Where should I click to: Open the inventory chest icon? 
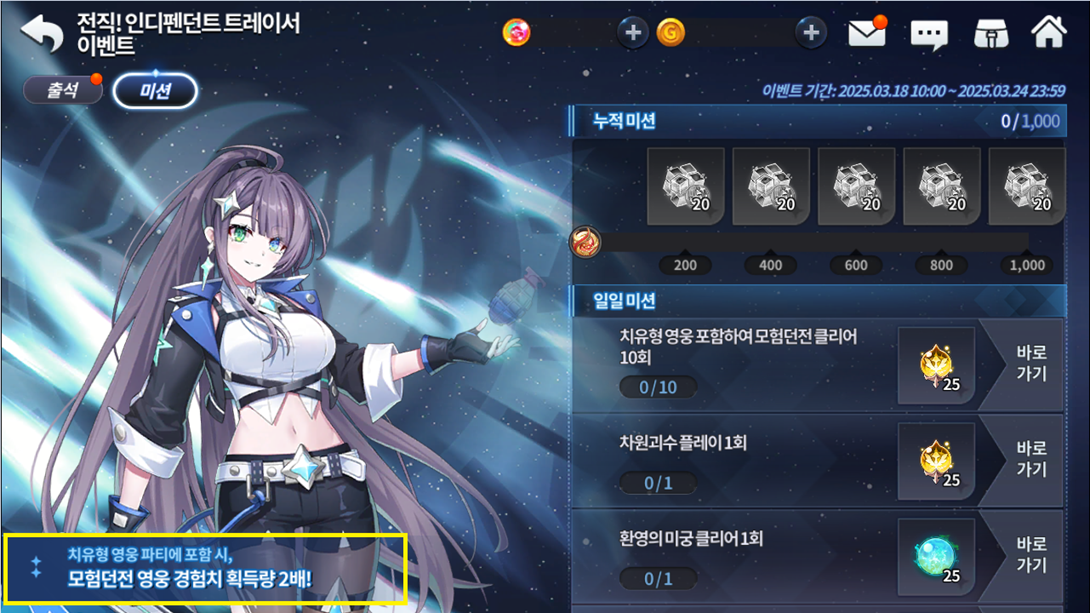pos(991,33)
